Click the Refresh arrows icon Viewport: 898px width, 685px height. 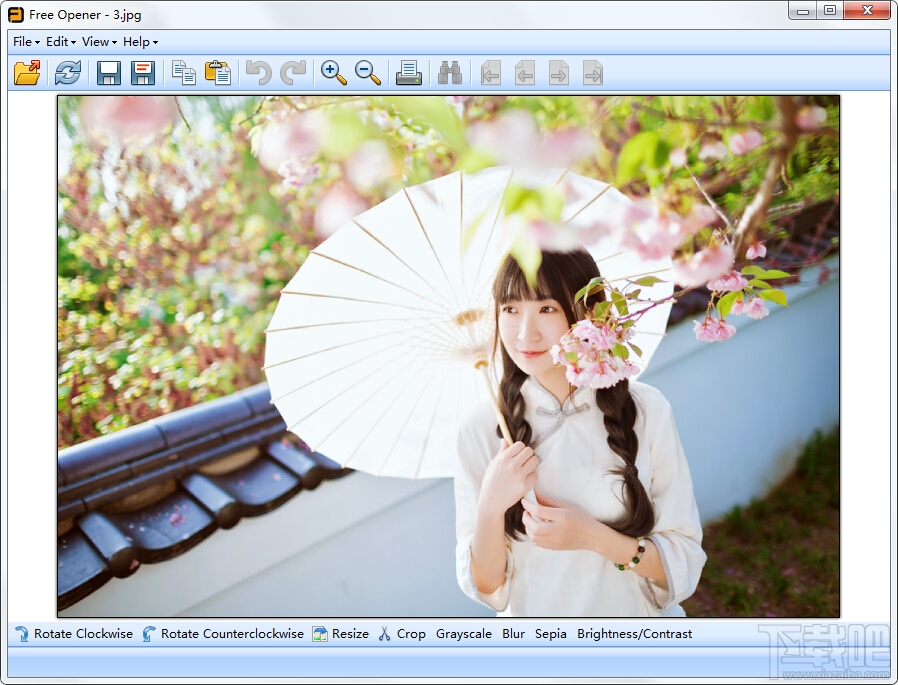pos(68,73)
